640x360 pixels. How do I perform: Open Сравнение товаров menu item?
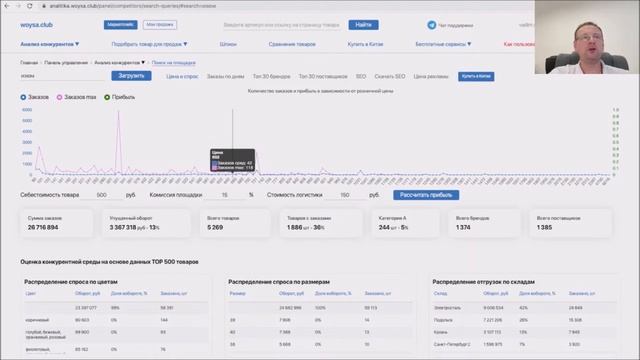[x=292, y=44]
